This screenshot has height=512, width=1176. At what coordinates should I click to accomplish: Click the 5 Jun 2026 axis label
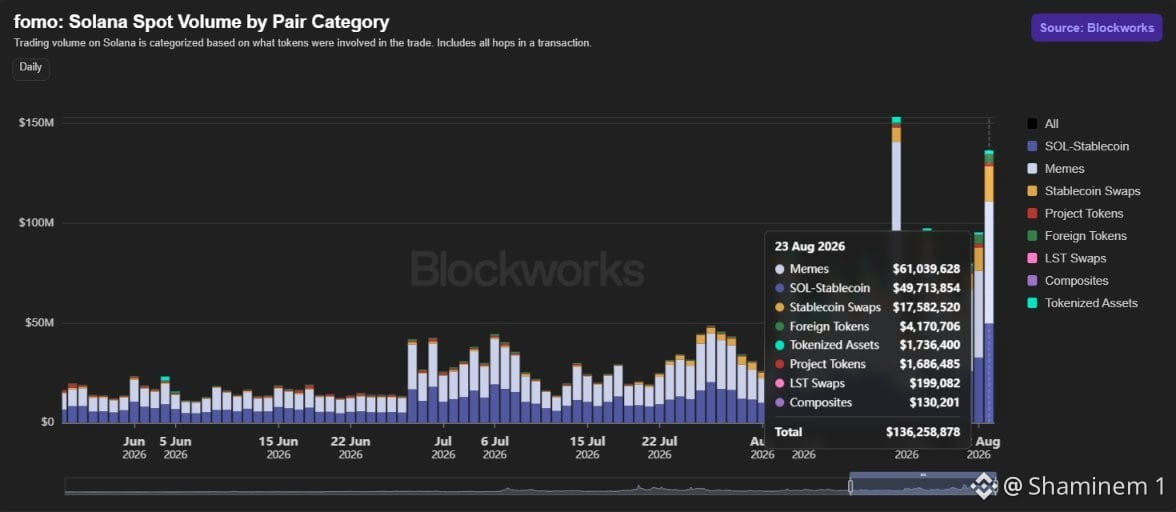176,448
